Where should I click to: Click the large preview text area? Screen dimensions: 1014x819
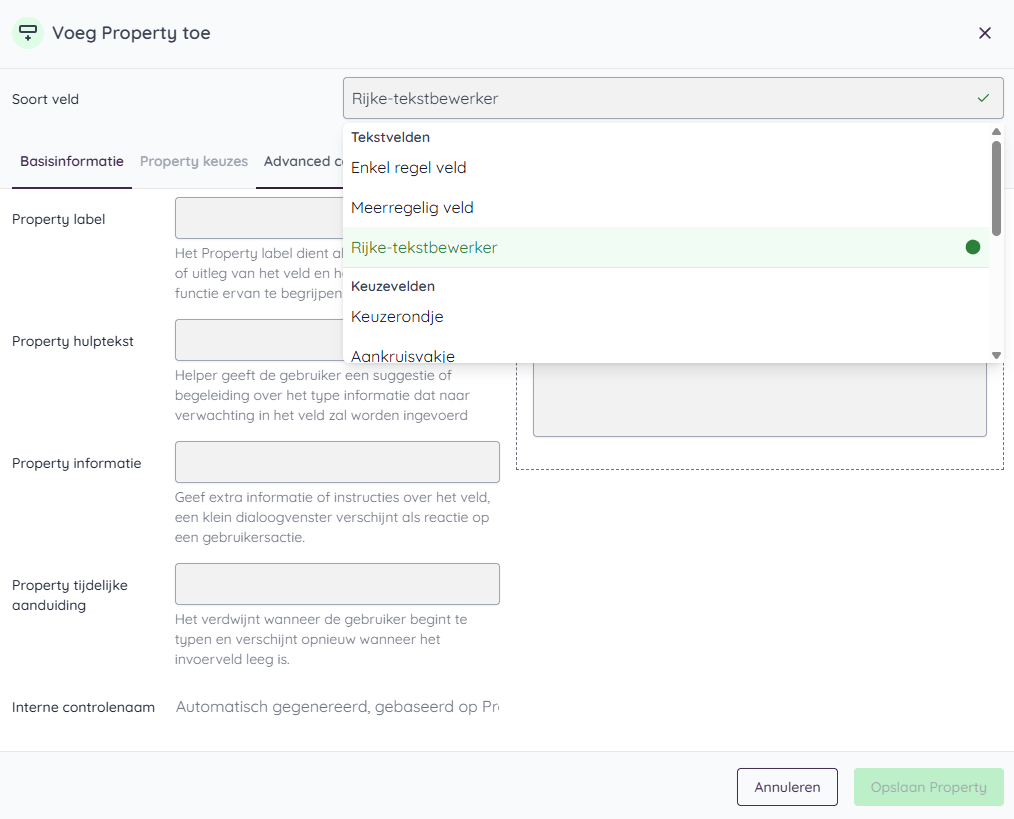759,400
